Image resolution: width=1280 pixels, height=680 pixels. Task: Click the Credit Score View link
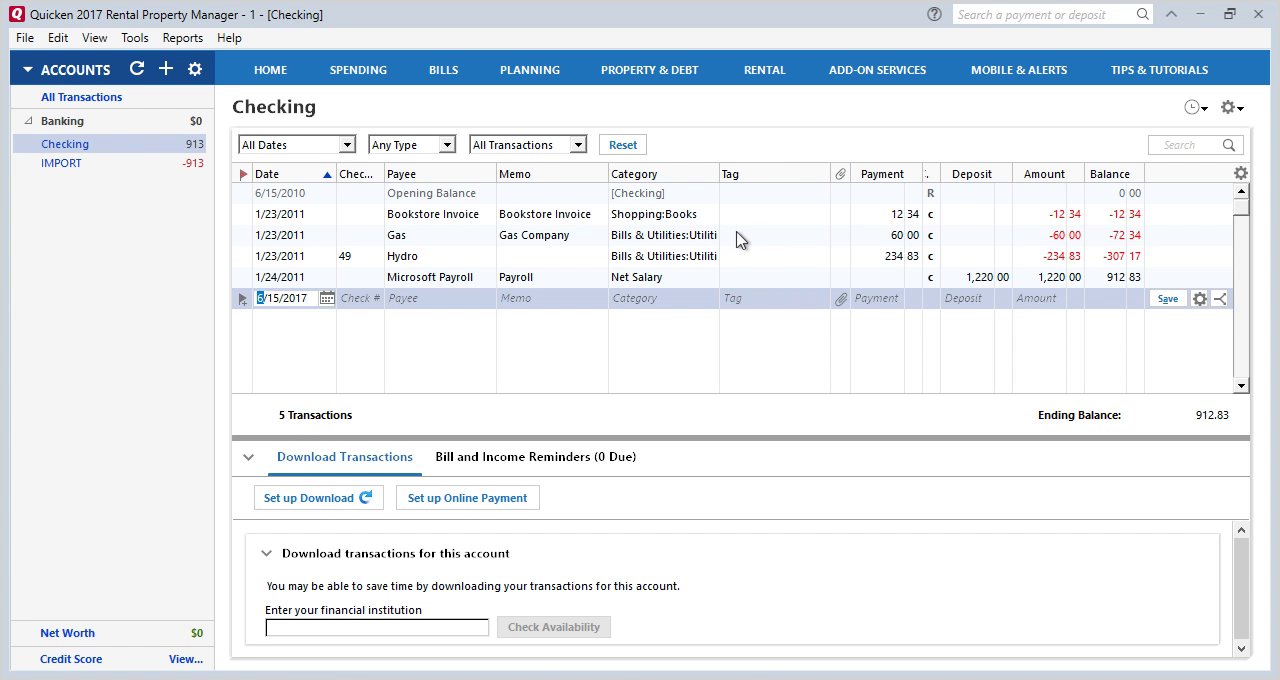(x=186, y=659)
